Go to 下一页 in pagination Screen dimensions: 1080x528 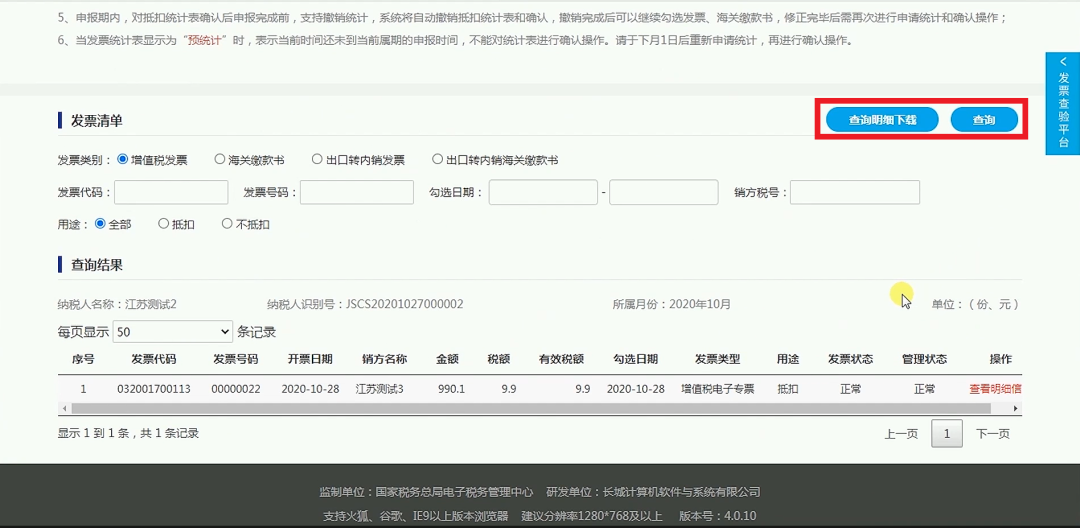click(993, 434)
